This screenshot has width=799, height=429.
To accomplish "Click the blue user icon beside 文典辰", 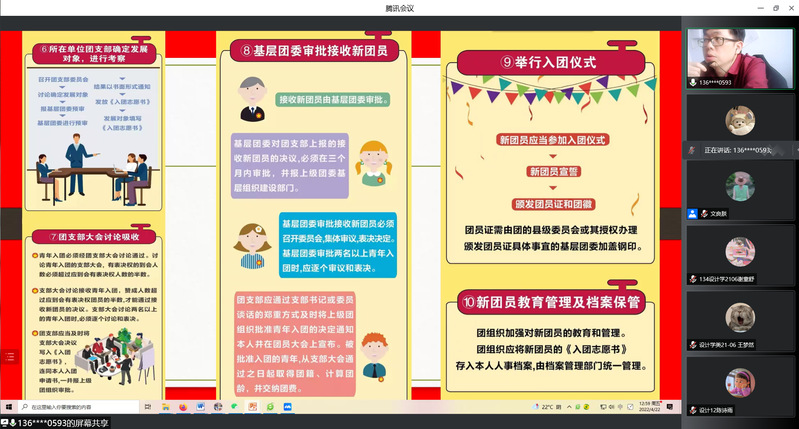I will pos(692,213).
